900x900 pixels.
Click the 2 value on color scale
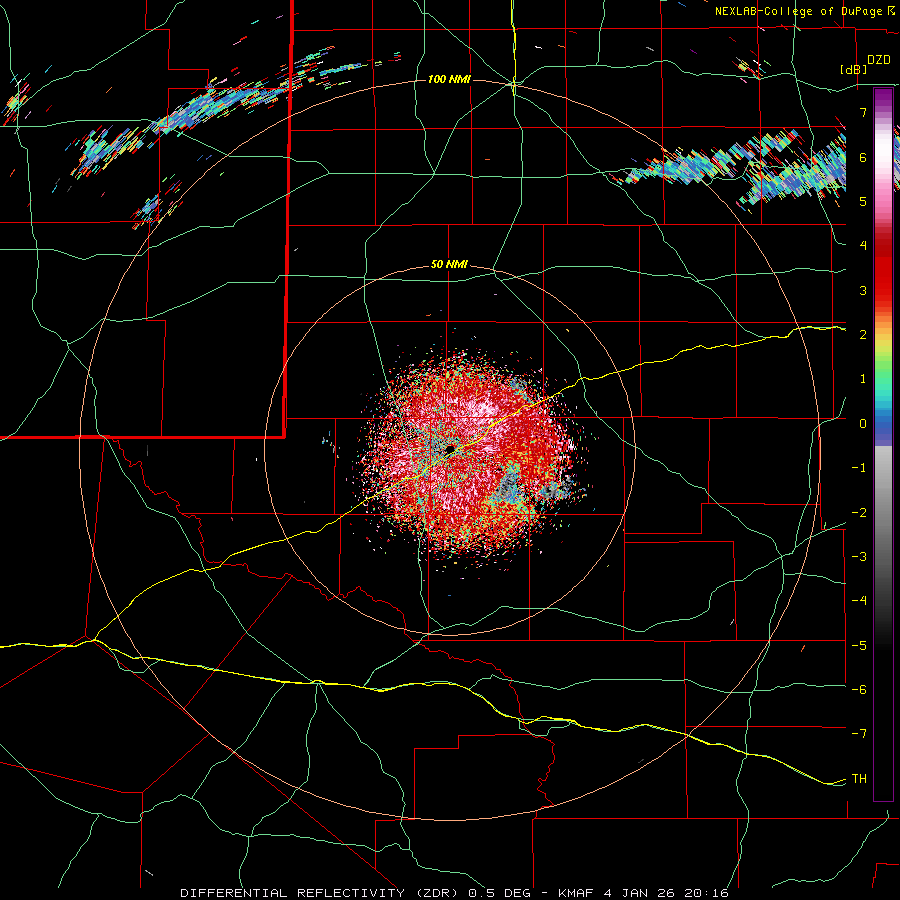click(x=863, y=335)
